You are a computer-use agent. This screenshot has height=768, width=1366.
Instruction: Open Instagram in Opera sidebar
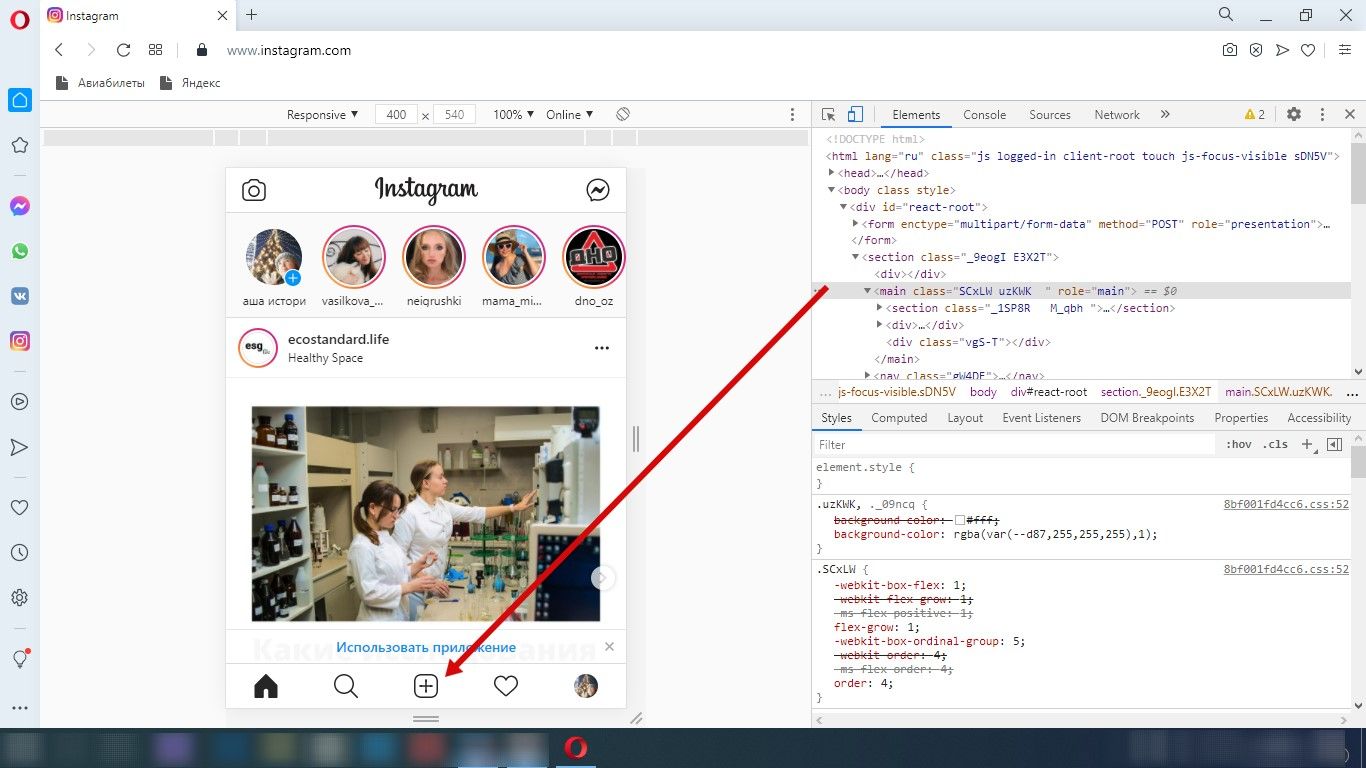point(19,341)
